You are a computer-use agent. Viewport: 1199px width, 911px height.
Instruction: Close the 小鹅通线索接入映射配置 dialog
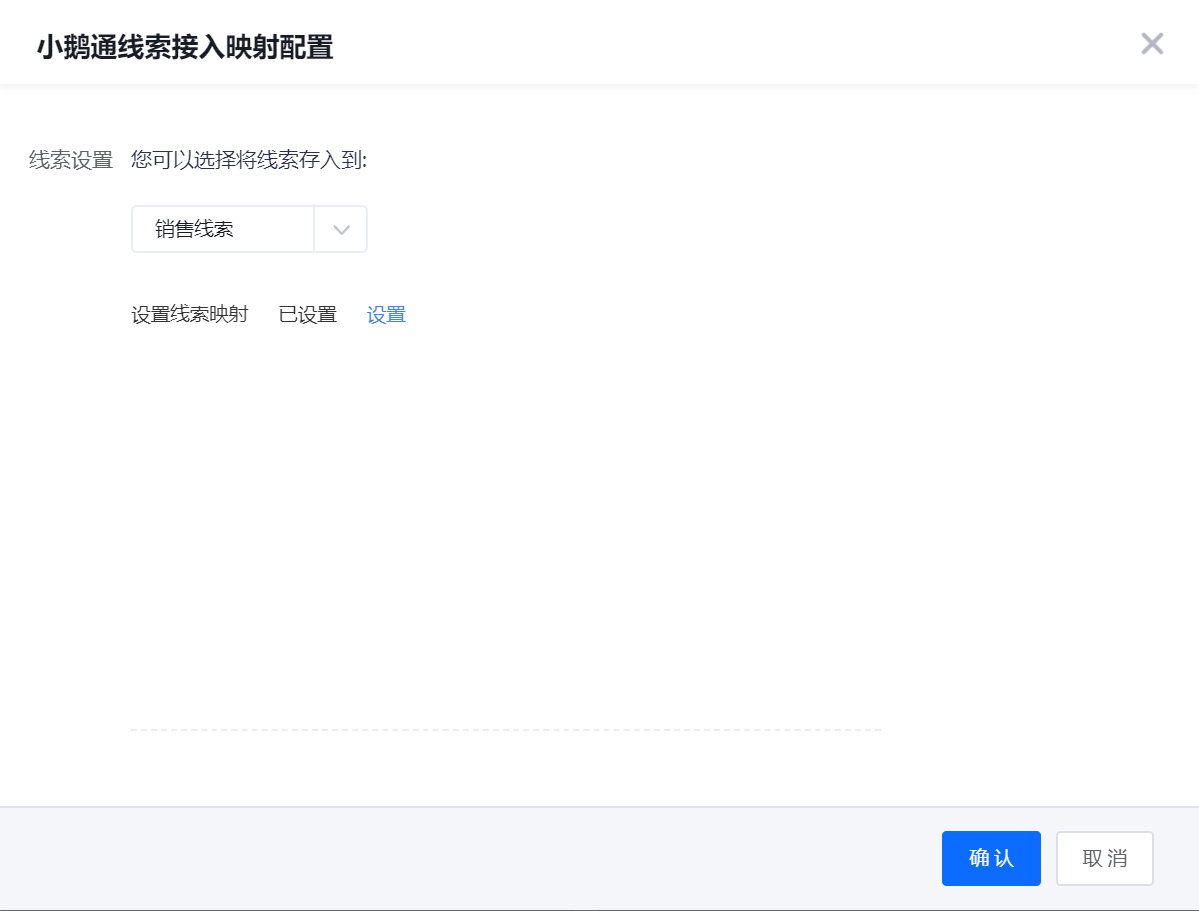click(1152, 44)
